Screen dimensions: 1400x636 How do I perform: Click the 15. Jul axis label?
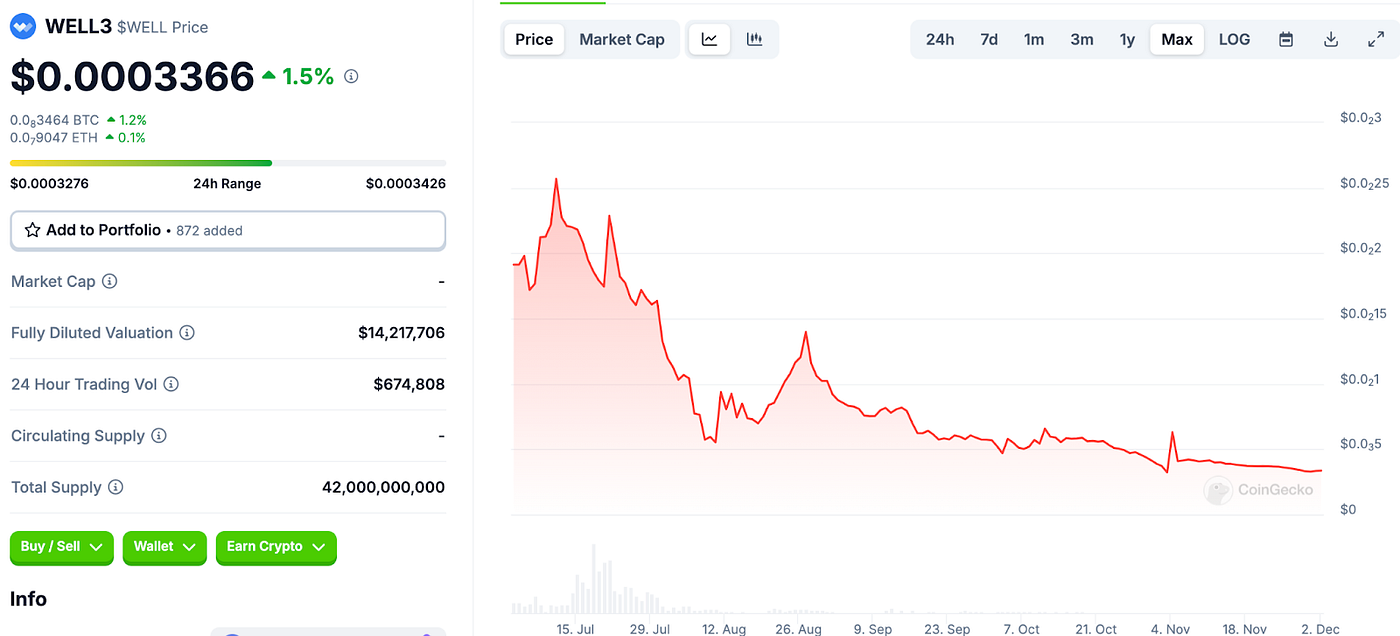click(576, 629)
